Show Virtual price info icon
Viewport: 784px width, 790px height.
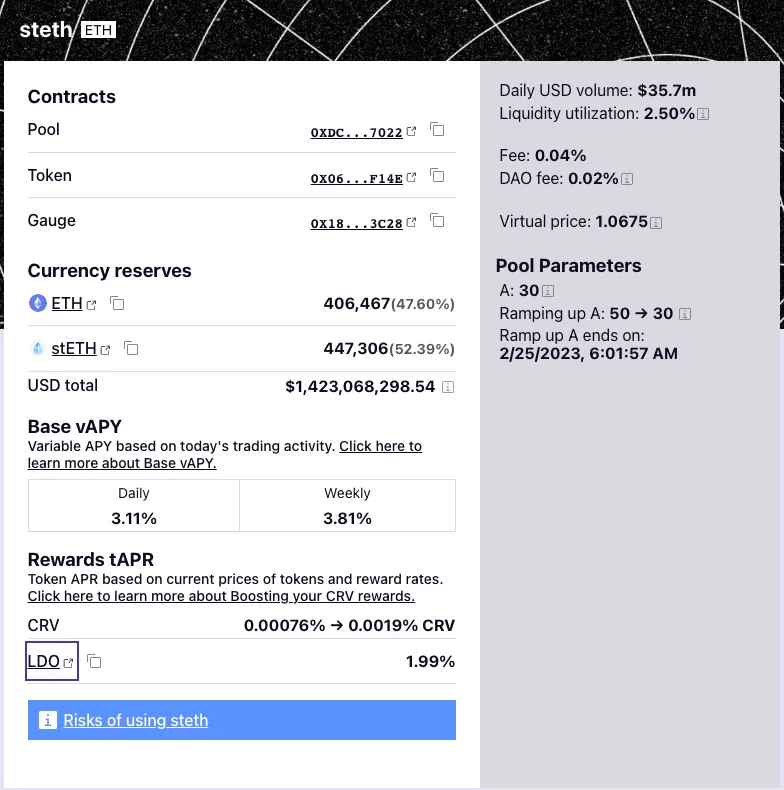[656, 222]
